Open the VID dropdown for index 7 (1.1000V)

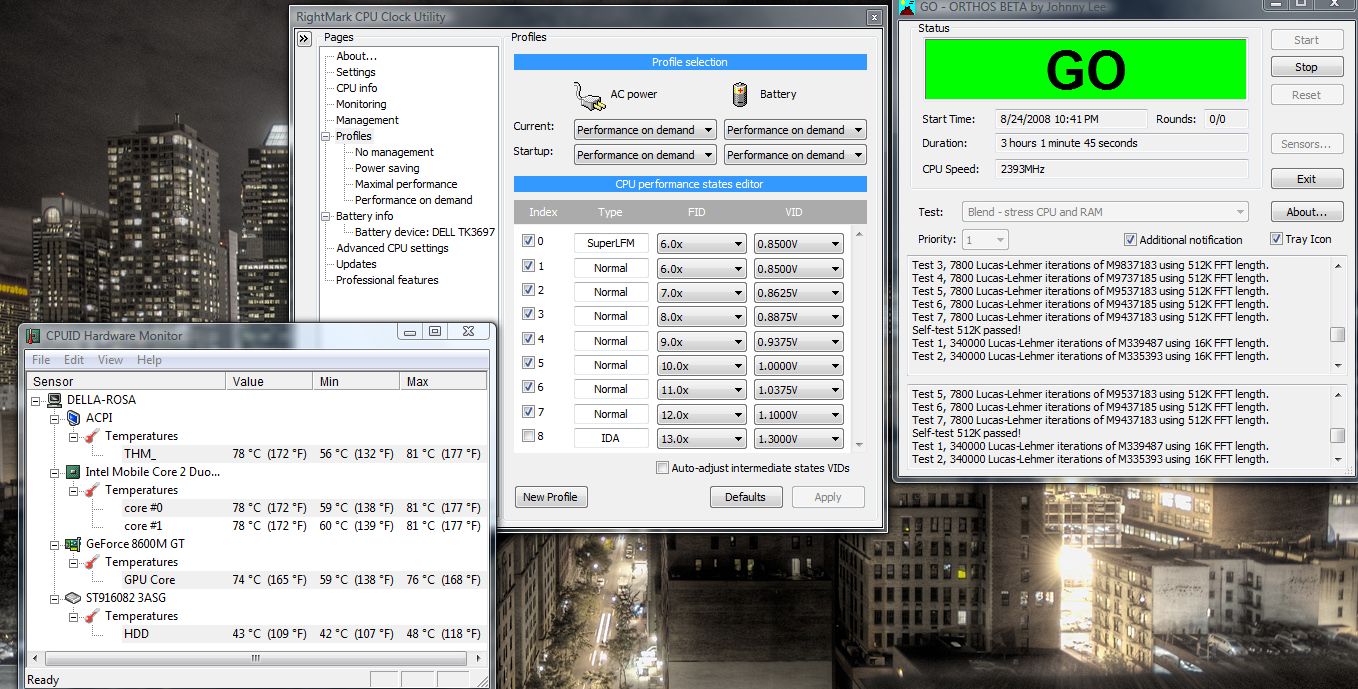798,415
